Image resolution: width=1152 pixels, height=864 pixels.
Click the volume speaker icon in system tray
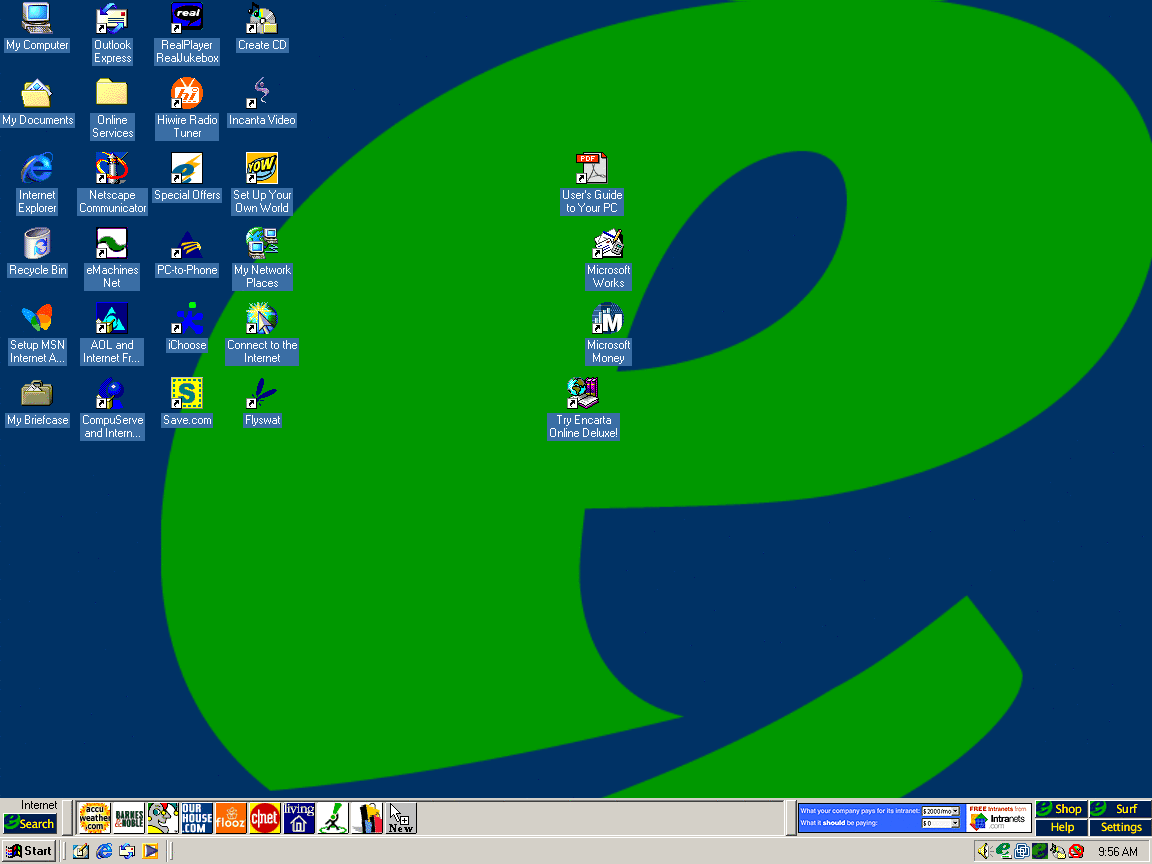(984, 851)
